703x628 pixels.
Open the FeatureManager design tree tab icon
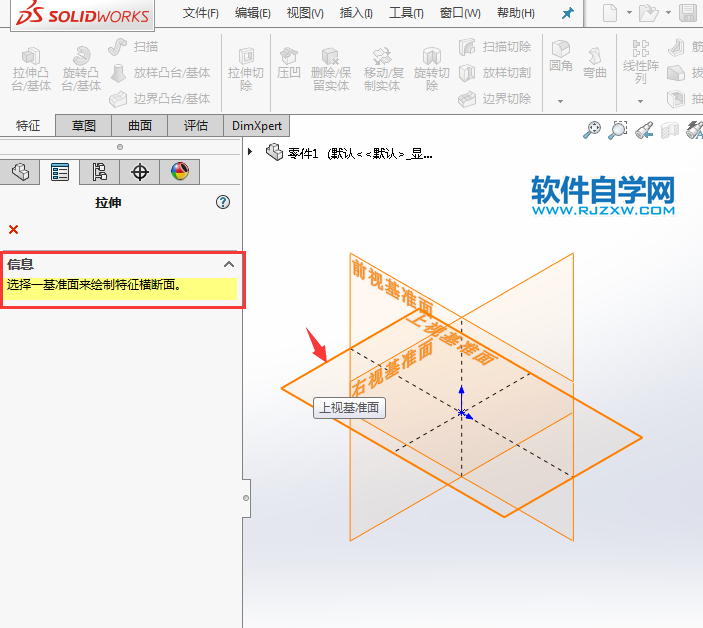(20, 172)
